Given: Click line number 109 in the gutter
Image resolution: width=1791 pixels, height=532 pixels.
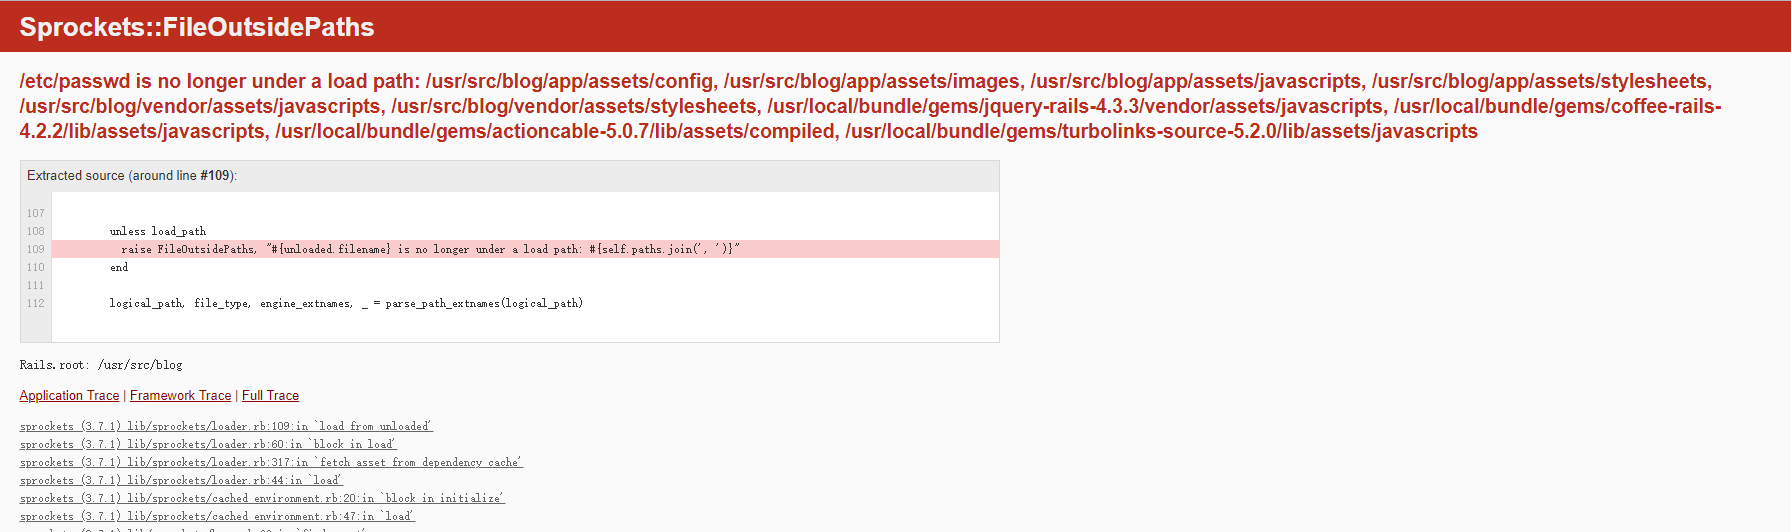Looking at the screenshot, I should [36, 249].
